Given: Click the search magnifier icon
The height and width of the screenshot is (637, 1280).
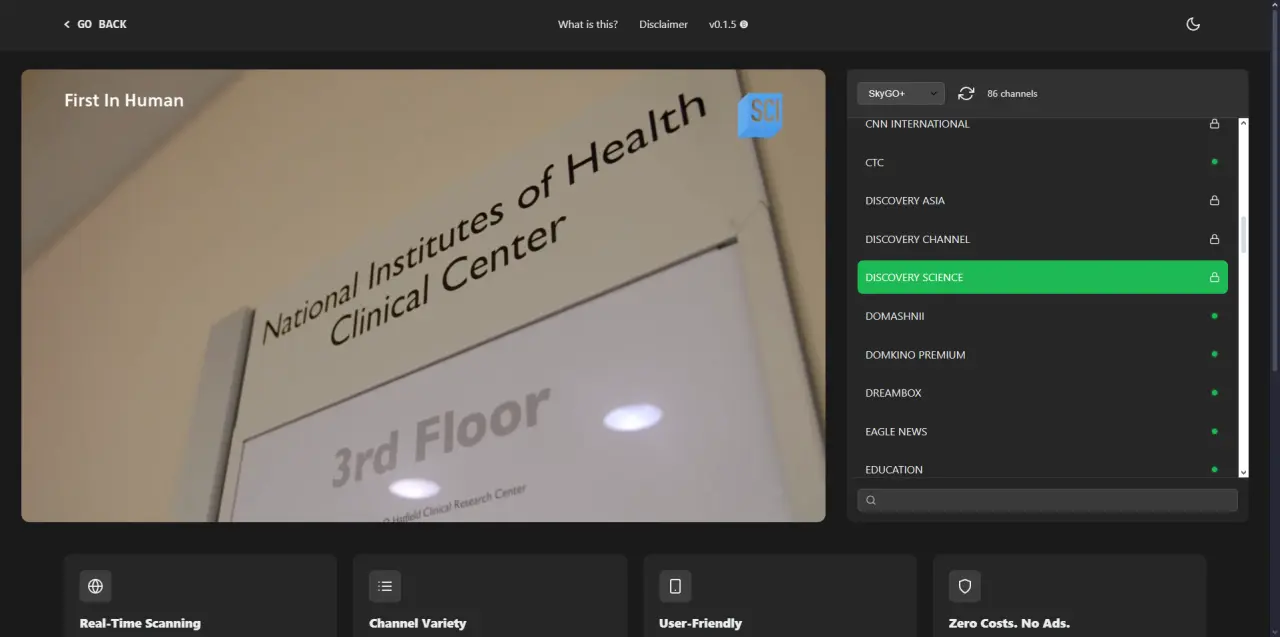Looking at the screenshot, I should point(871,500).
